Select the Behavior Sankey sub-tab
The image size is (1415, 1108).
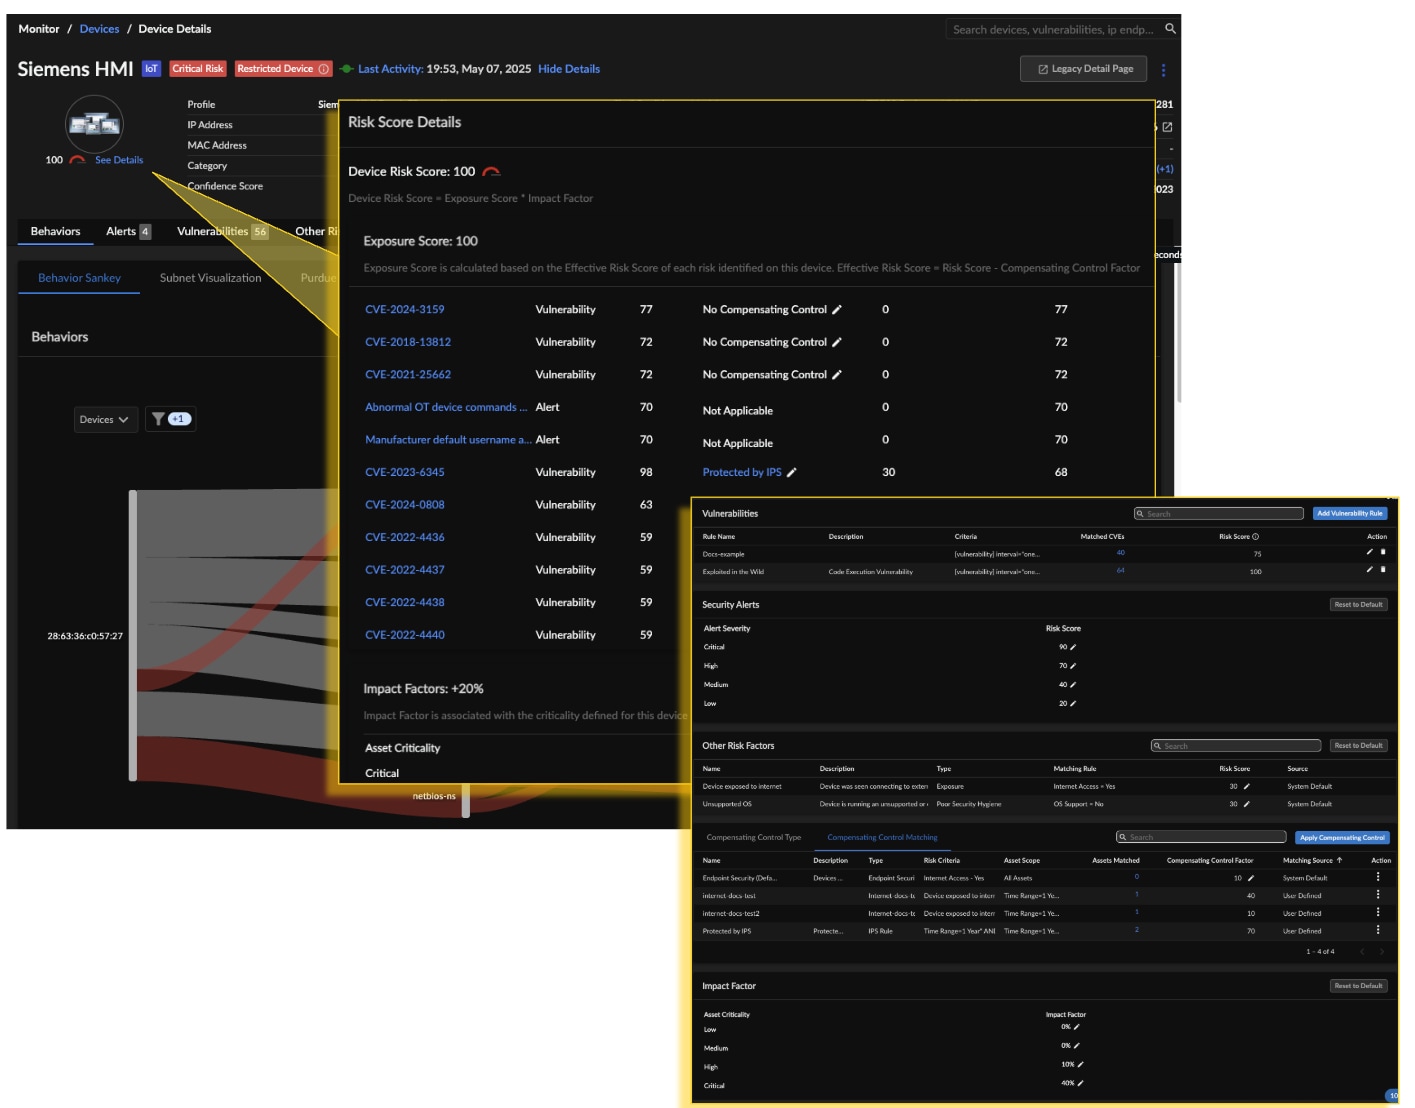(79, 278)
